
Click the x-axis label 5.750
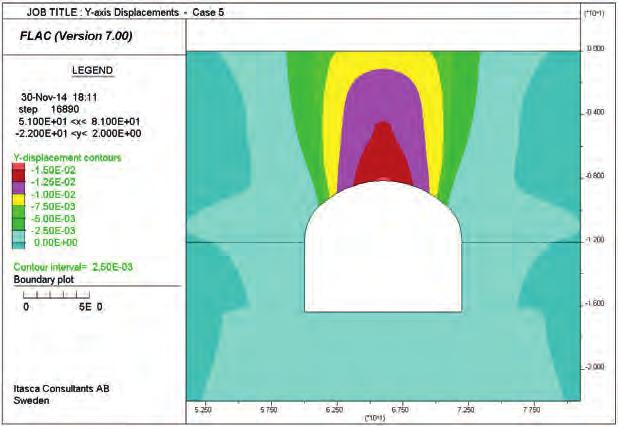[x=269, y=410]
